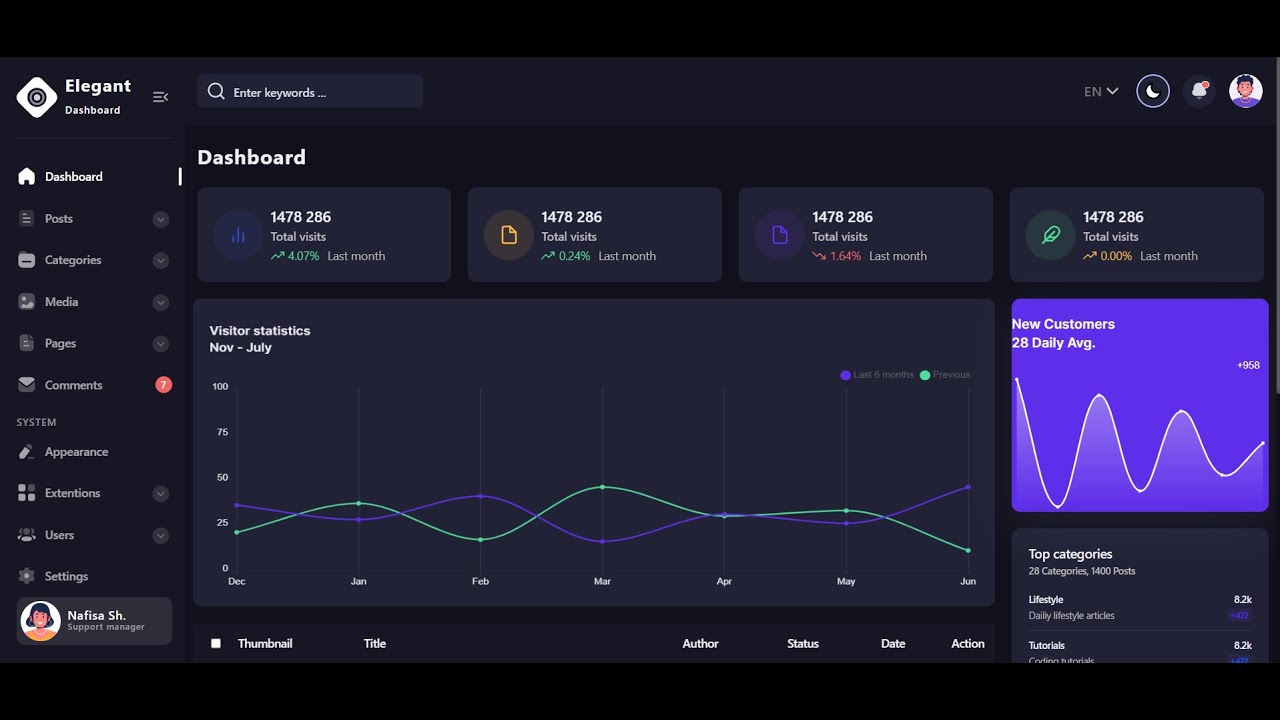Click the Visitor statistics heading
This screenshot has width=1280, height=720.
[260, 331]
